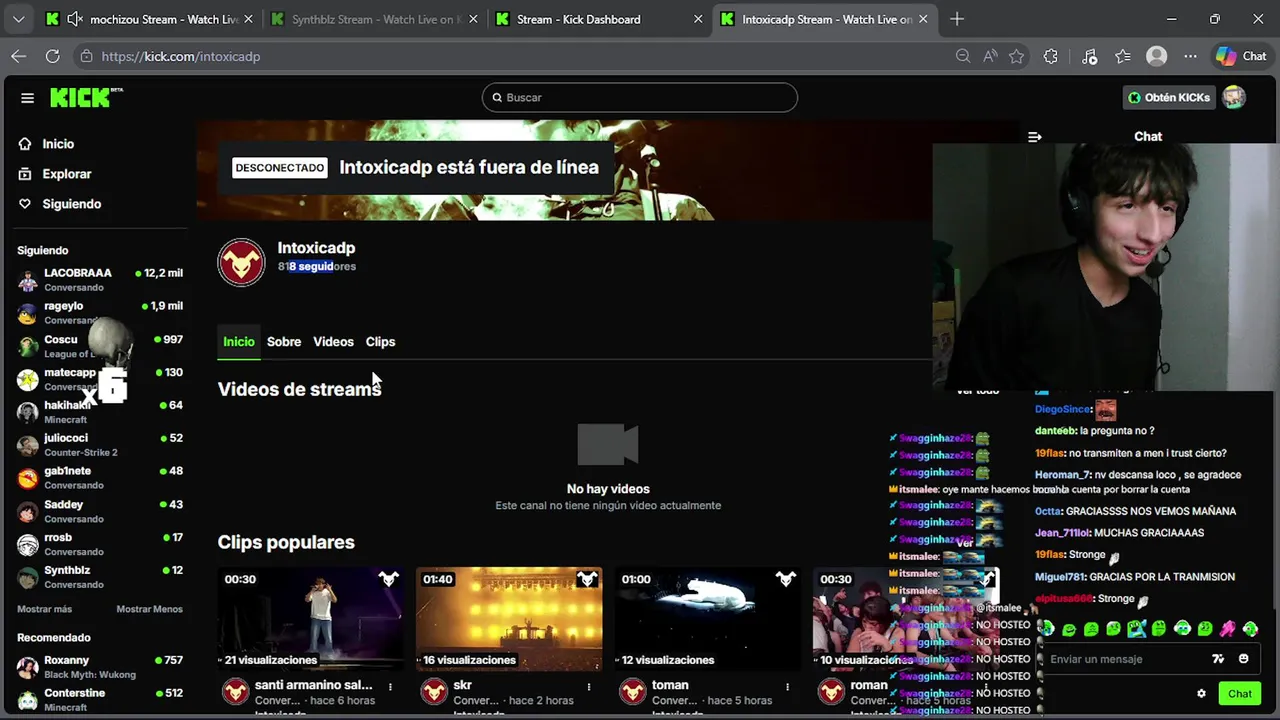Switch to the mochizou Stream browser tab
Screen dimensions: 1280x720
(x=150, y=19)
